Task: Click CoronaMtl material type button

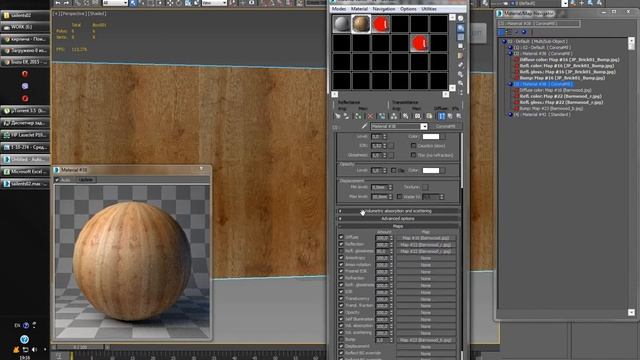Action: pos(445,127)
